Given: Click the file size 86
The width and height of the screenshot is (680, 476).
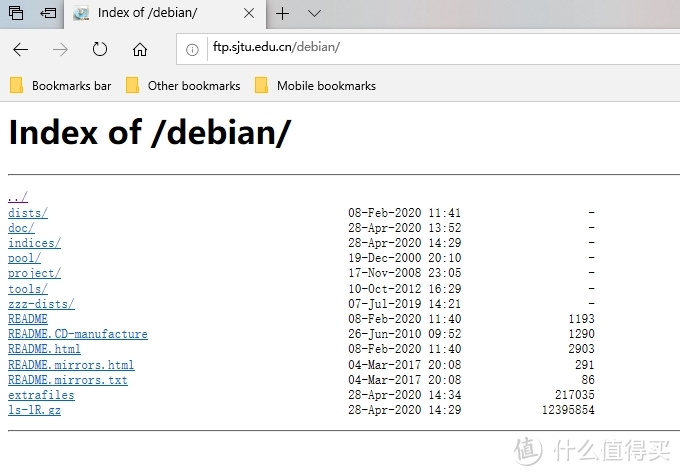Looking at the screenshot, I should [588, 380].
